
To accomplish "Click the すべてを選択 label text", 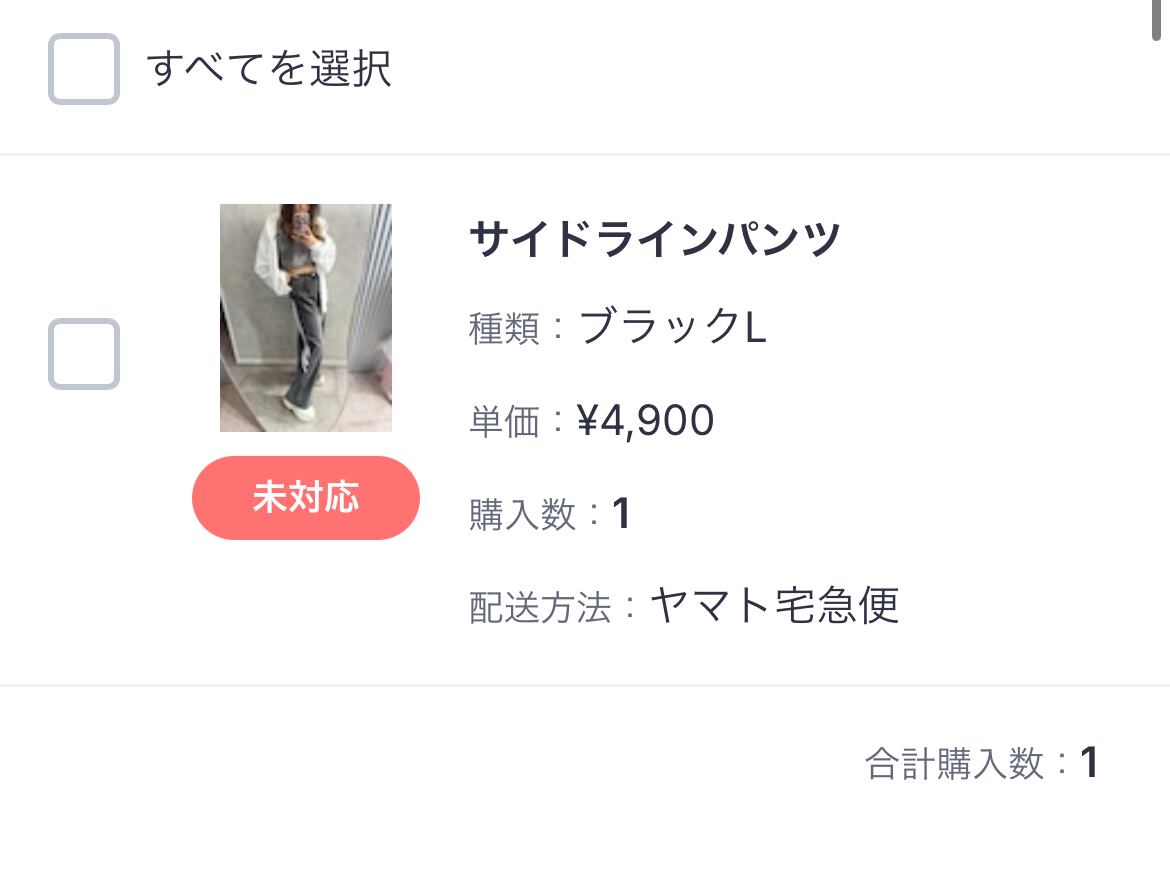I will (269, 69).
